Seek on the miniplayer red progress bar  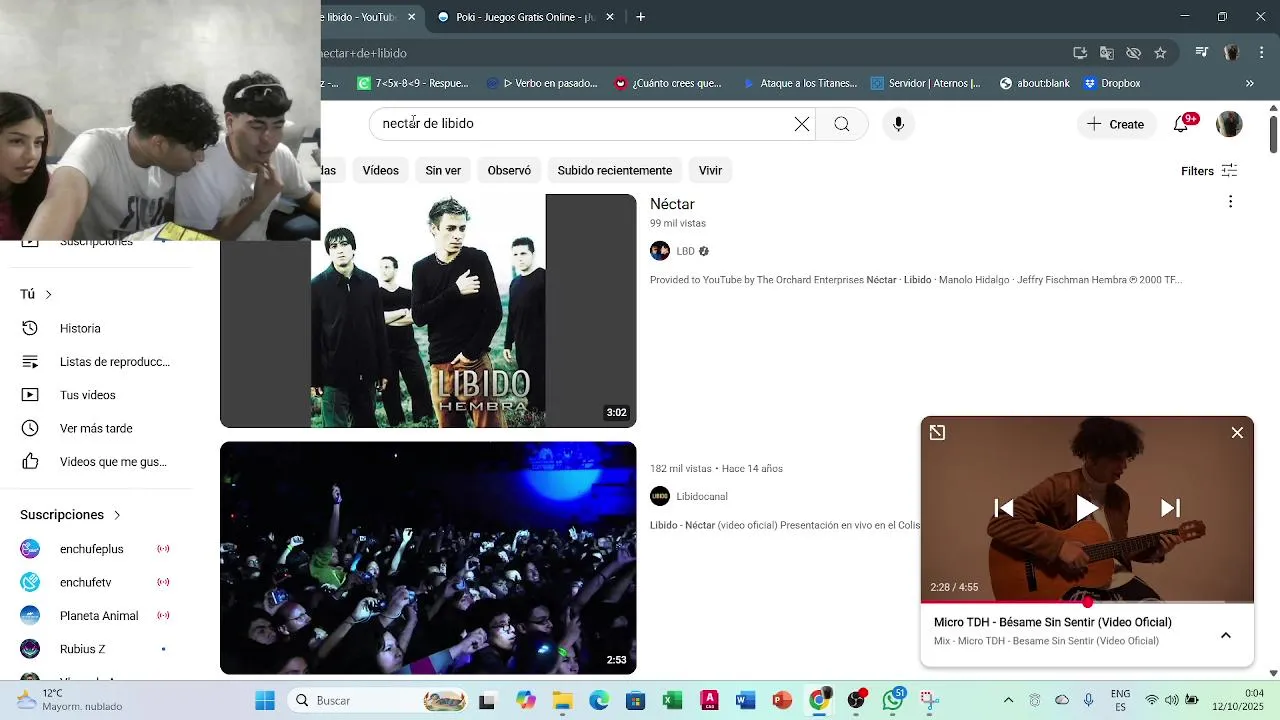tap(1087, 602)
